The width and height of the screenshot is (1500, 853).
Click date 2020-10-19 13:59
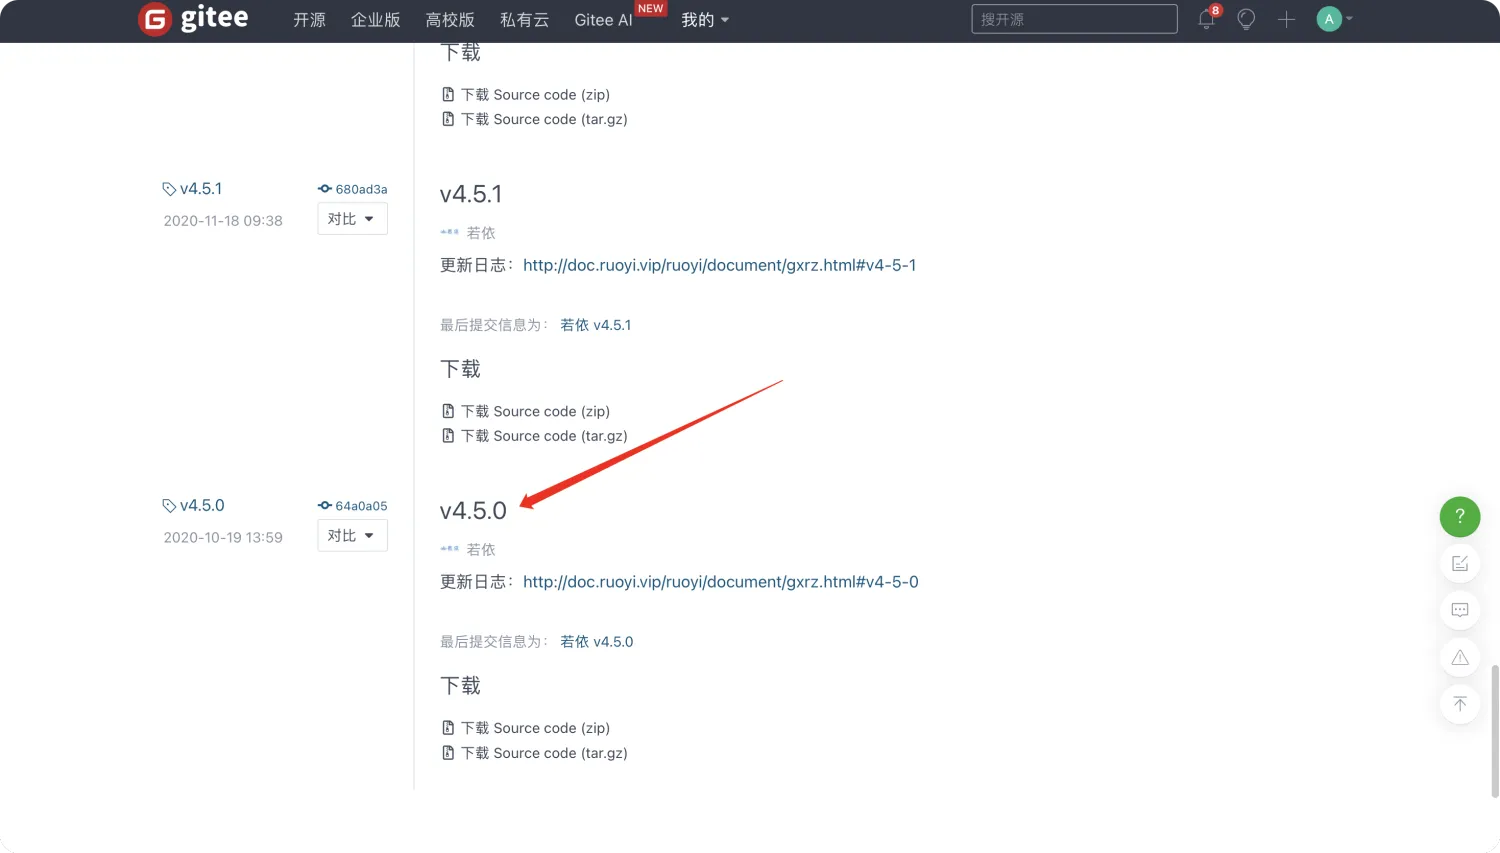pos(223,538)
